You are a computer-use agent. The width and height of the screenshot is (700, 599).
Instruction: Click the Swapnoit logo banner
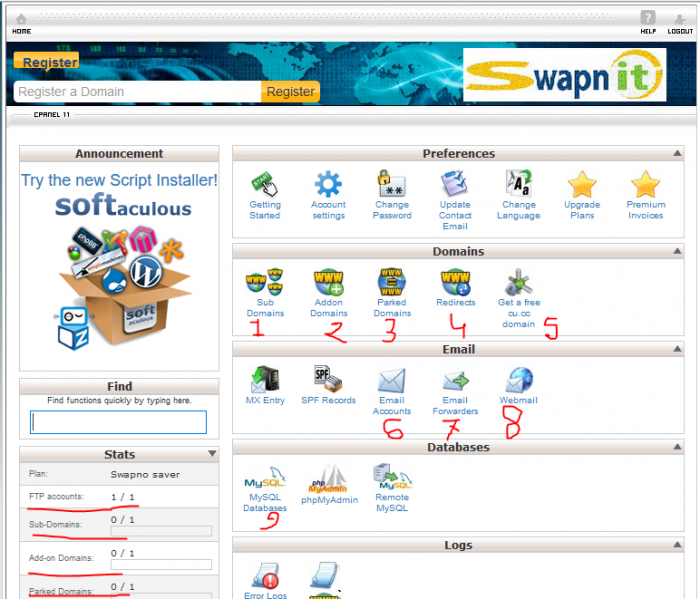pos(565,75)
